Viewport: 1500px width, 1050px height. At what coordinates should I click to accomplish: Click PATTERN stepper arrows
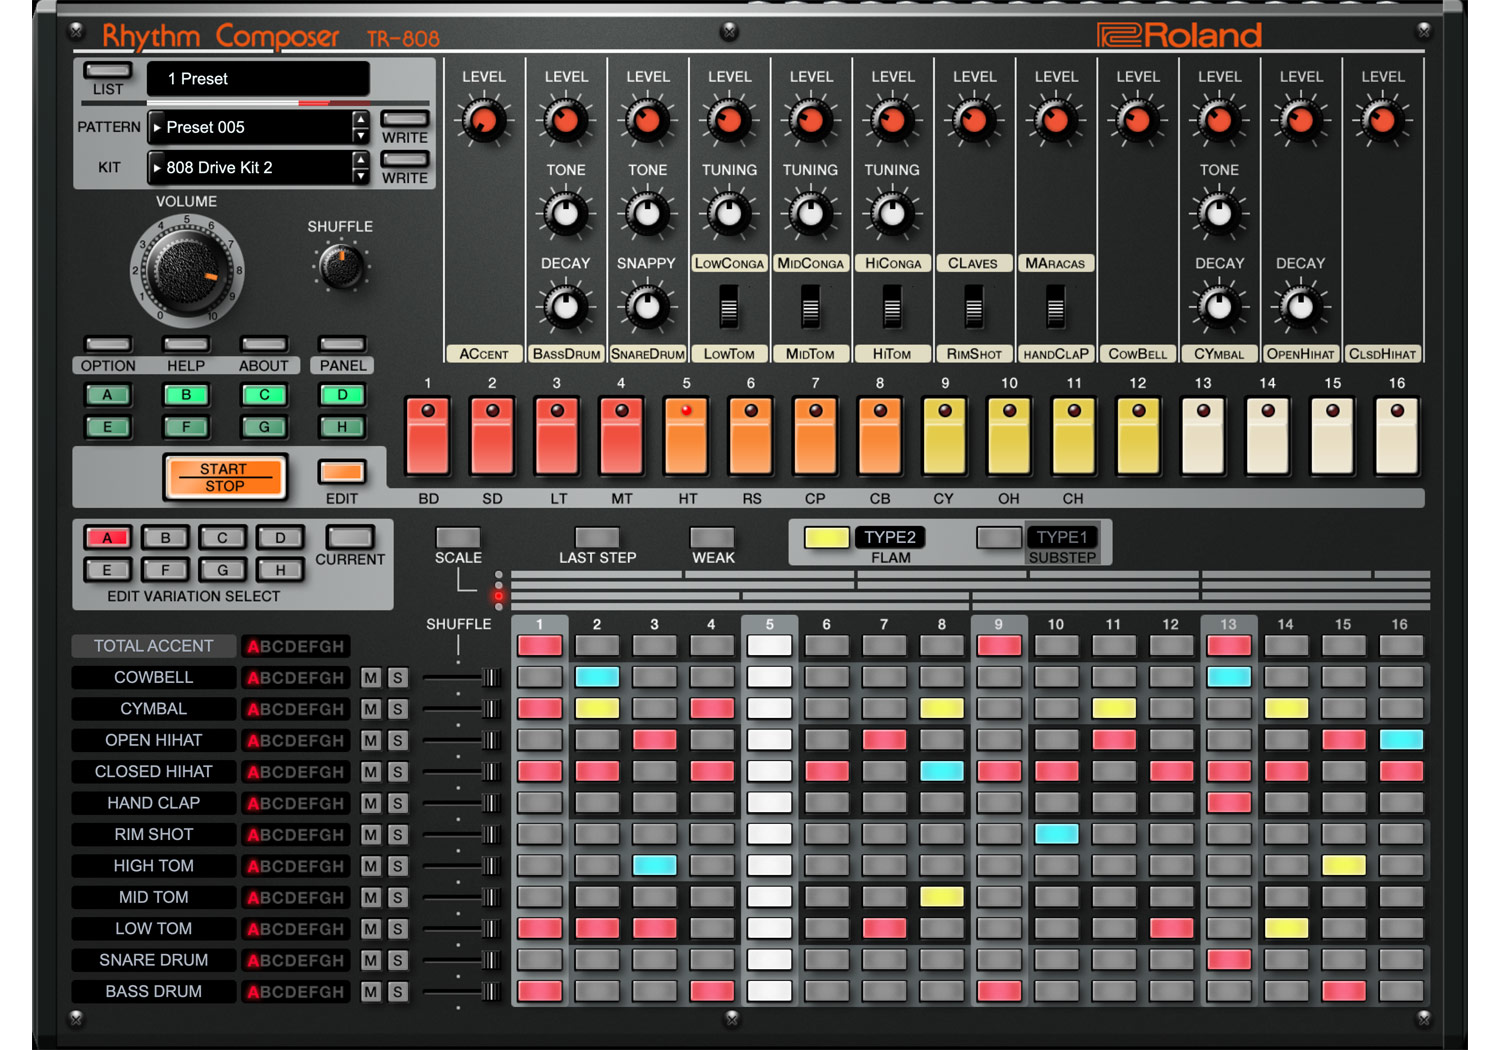pos(361,127)
